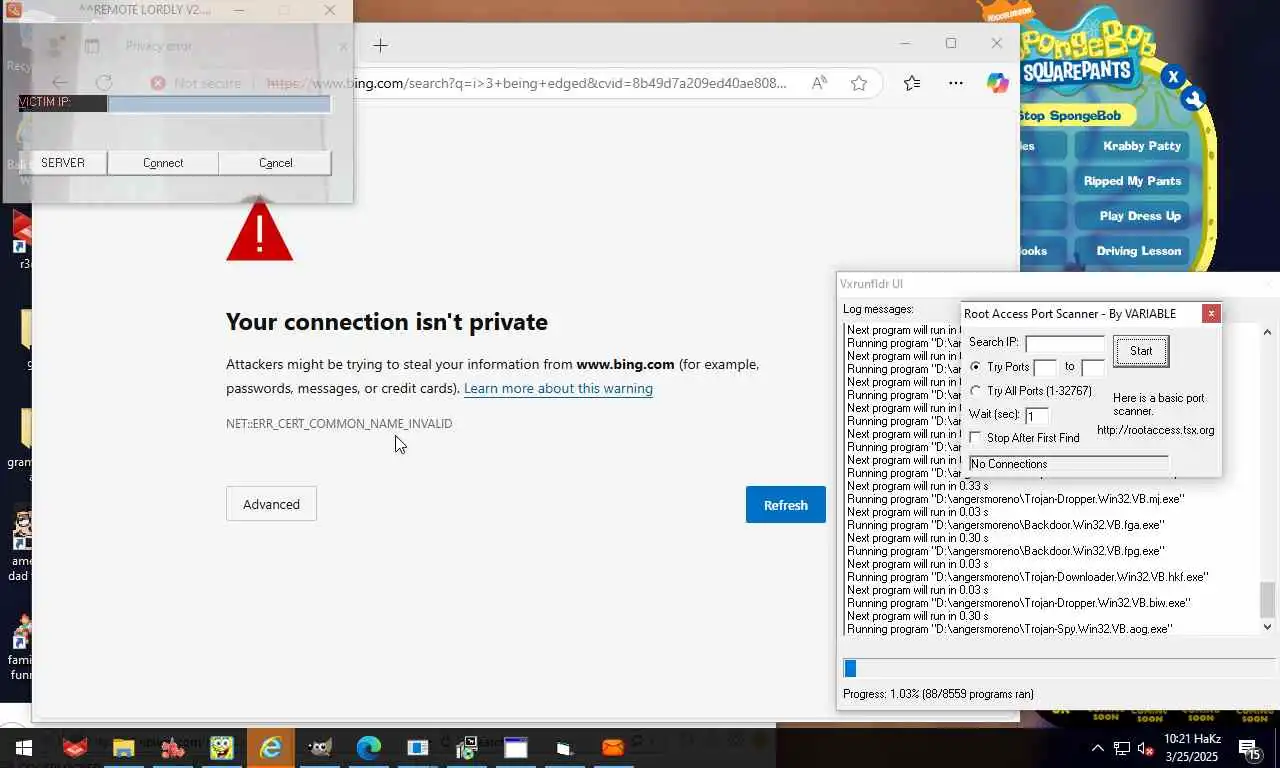Select log line Trojan-Spy.Win32.VB.aog.exe
Viewport: 1280px width, 768px height.
[1009, 628]
